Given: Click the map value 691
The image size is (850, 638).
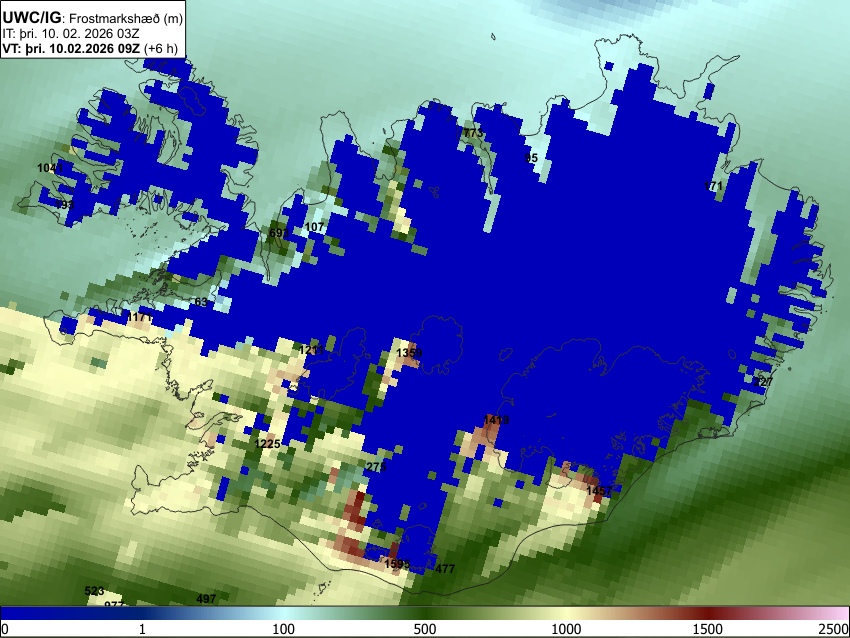Looking at the screenshot, I should click(x=279, y=233).
